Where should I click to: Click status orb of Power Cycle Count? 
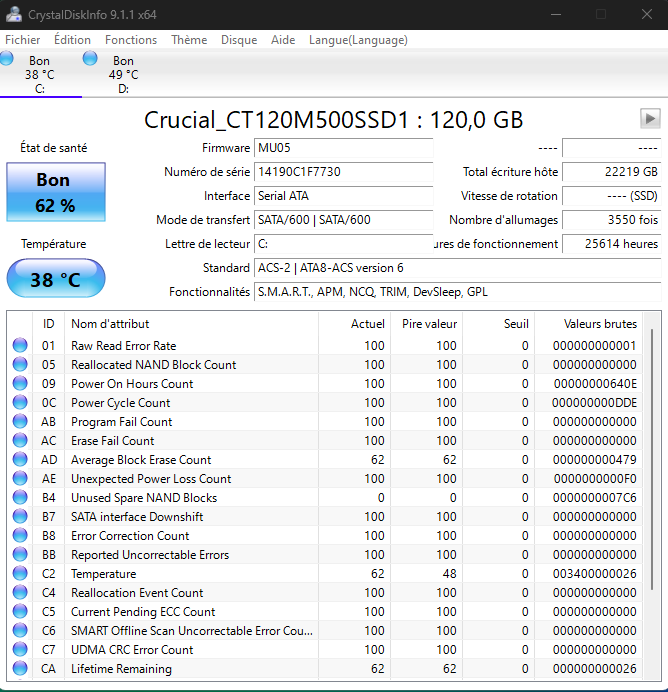20,402
